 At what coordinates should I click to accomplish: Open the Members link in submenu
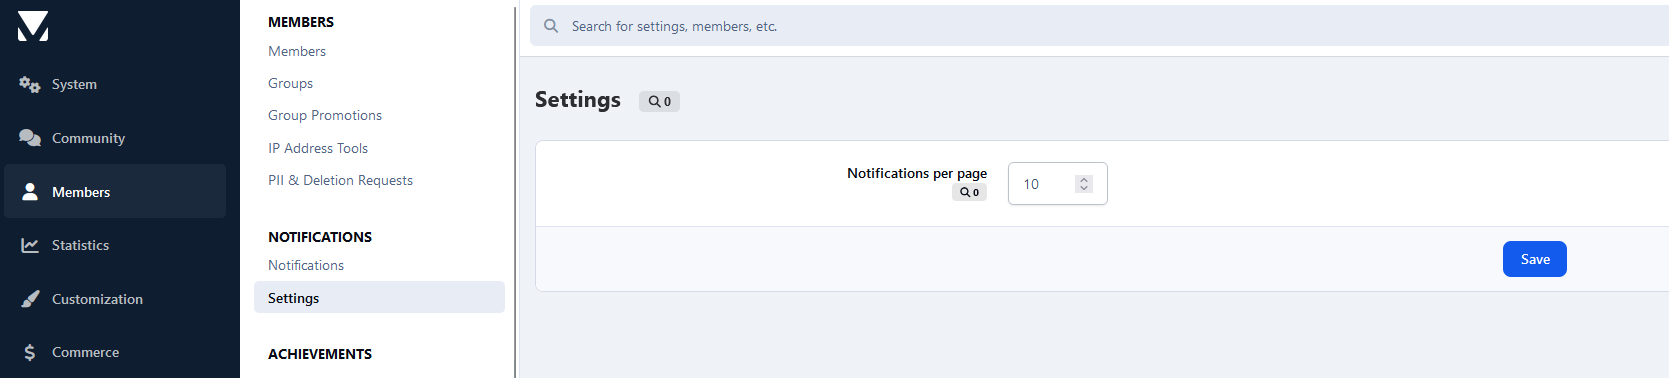click(x=297, y=51)
